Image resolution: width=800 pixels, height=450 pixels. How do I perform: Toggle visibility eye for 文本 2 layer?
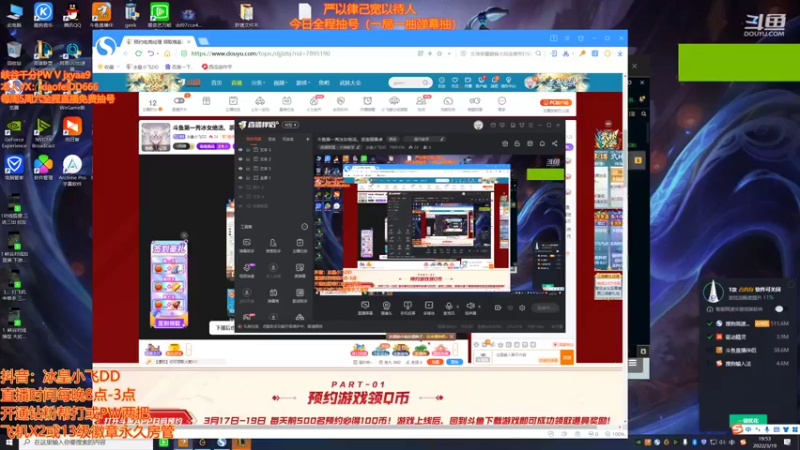tap(240, 159)
